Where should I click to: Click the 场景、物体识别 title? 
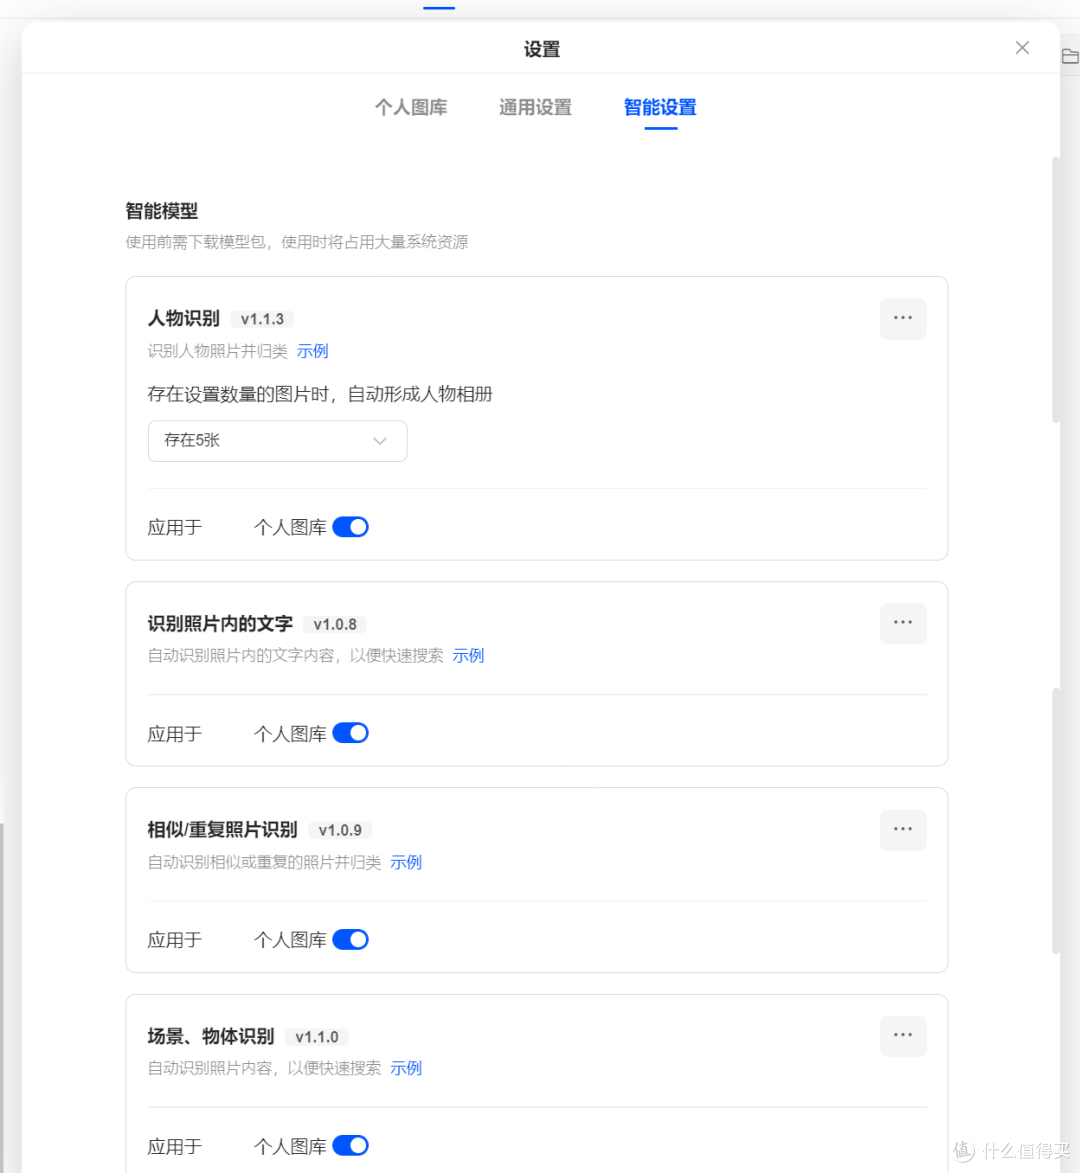tap(211, 1036)
